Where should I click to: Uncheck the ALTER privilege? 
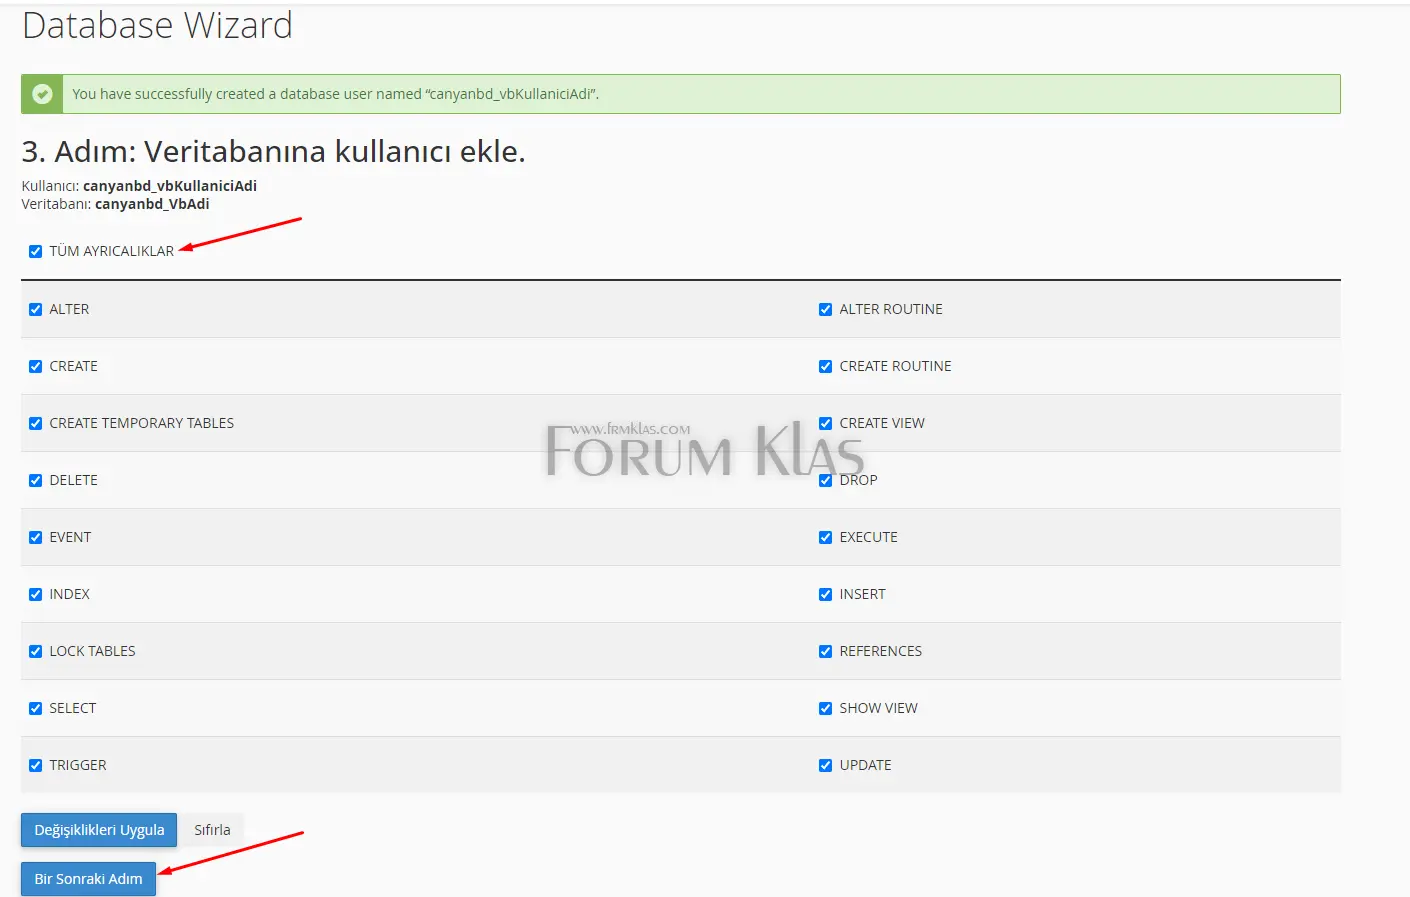click(x=35, y=309)
